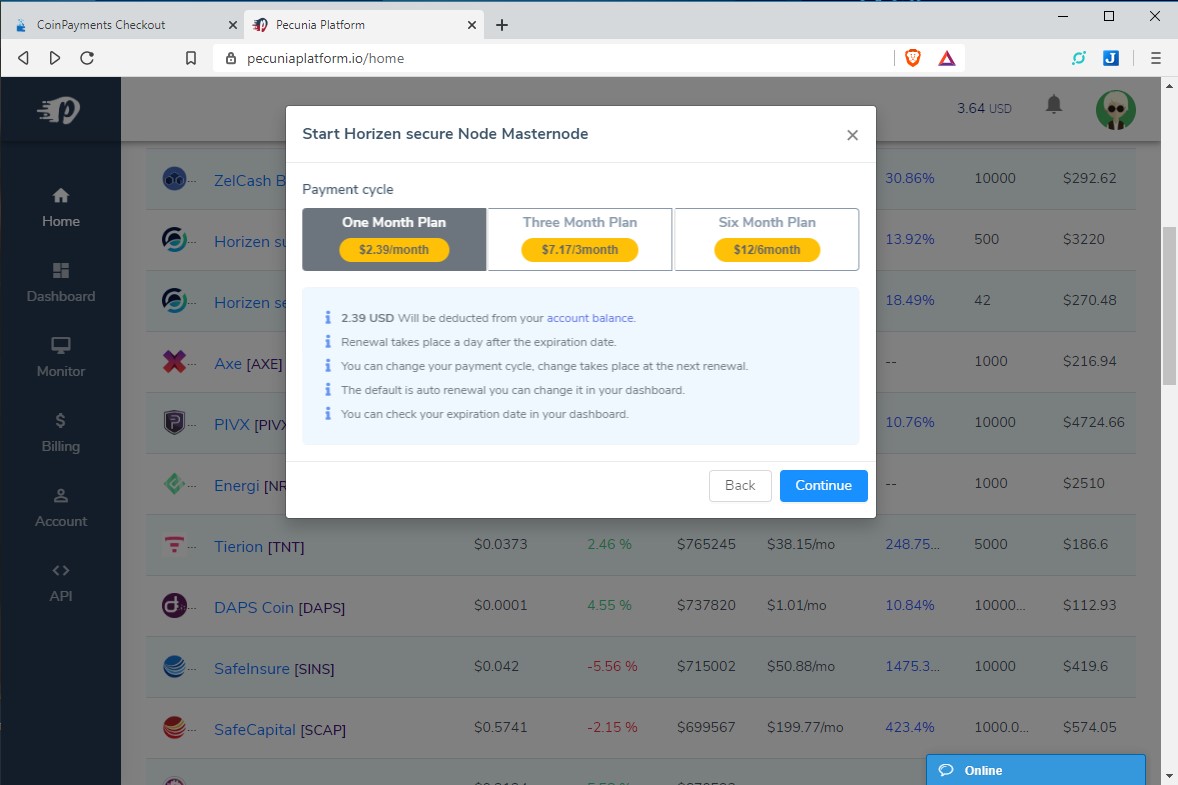This screenshot has width=1178, height=785.
Task: Open the Brave Rewards triangle icon
Action: click(947, 58)
